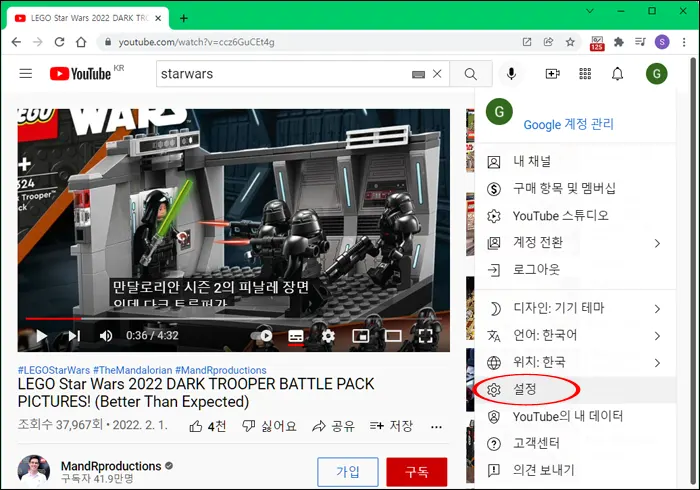Click the Chrome profile S avatar
Screen dimensions: 700x490
click(x=662, y=42)
